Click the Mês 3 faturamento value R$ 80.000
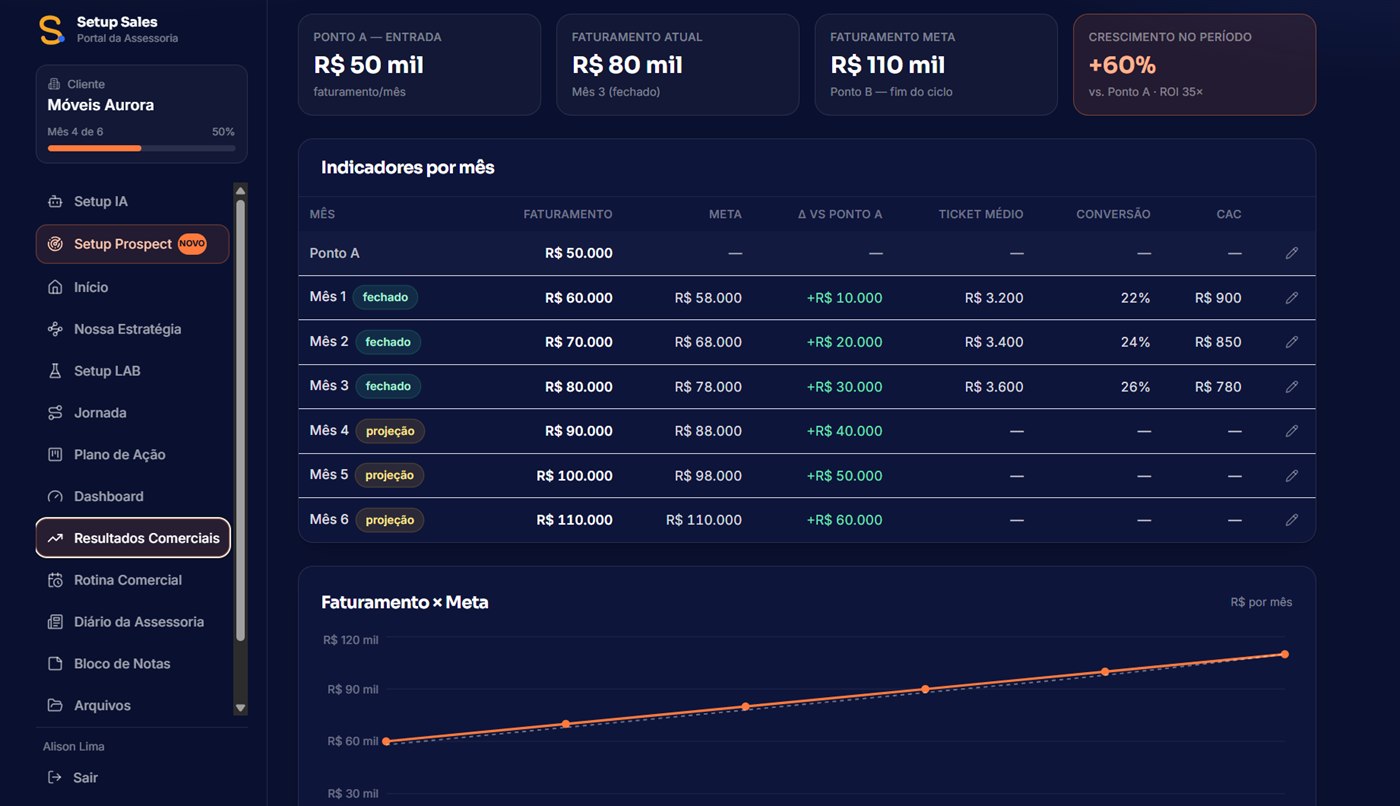 click(x=579, y=387)
